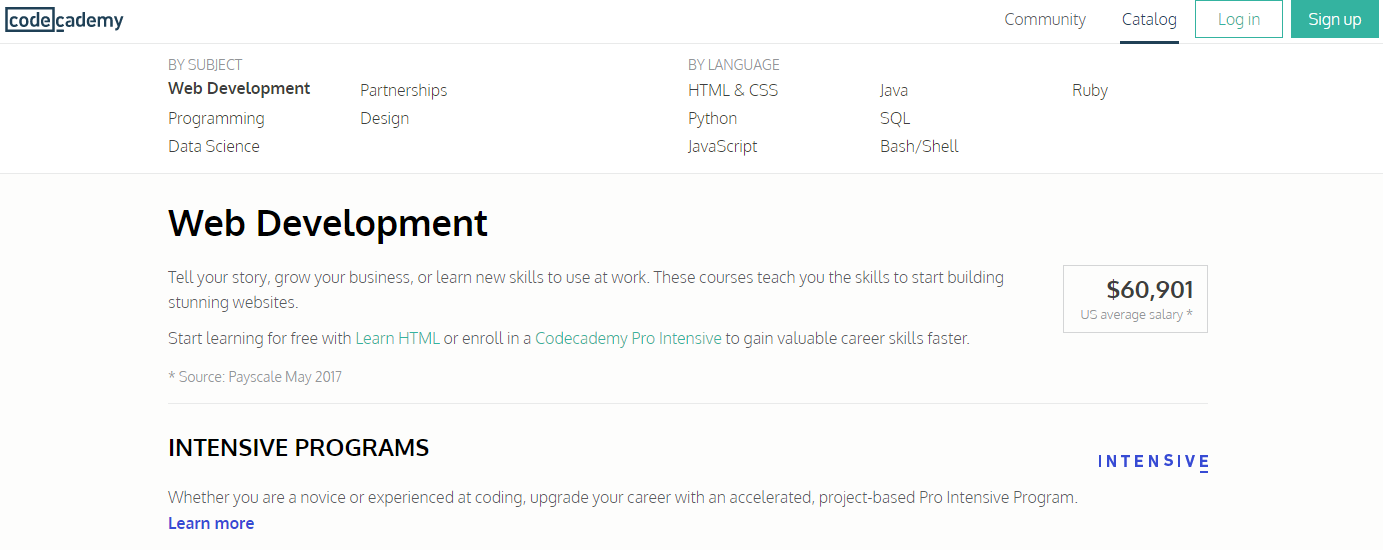Image resolution: width=1383 pixels, height=550 pixels.
Task: Click the INTENSIVE badge logo
Action: click(1153, 462)
